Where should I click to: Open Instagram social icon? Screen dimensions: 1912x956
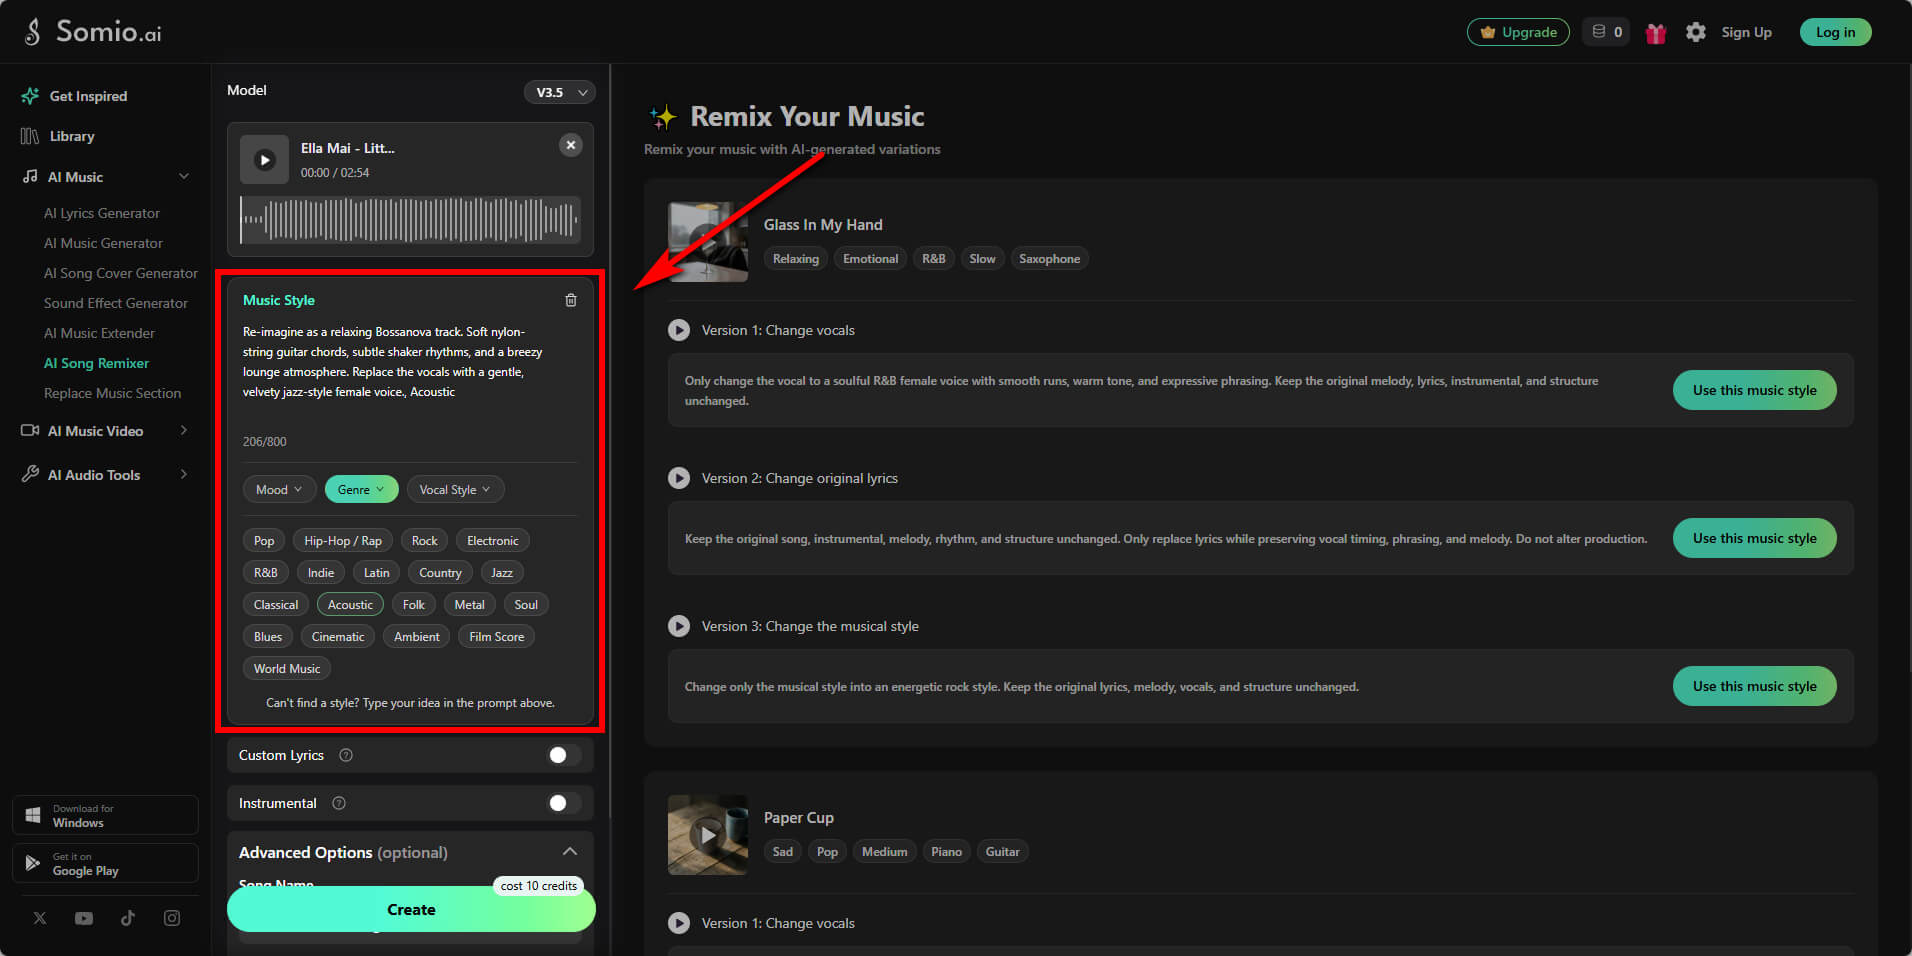click(x=172, y=918)
